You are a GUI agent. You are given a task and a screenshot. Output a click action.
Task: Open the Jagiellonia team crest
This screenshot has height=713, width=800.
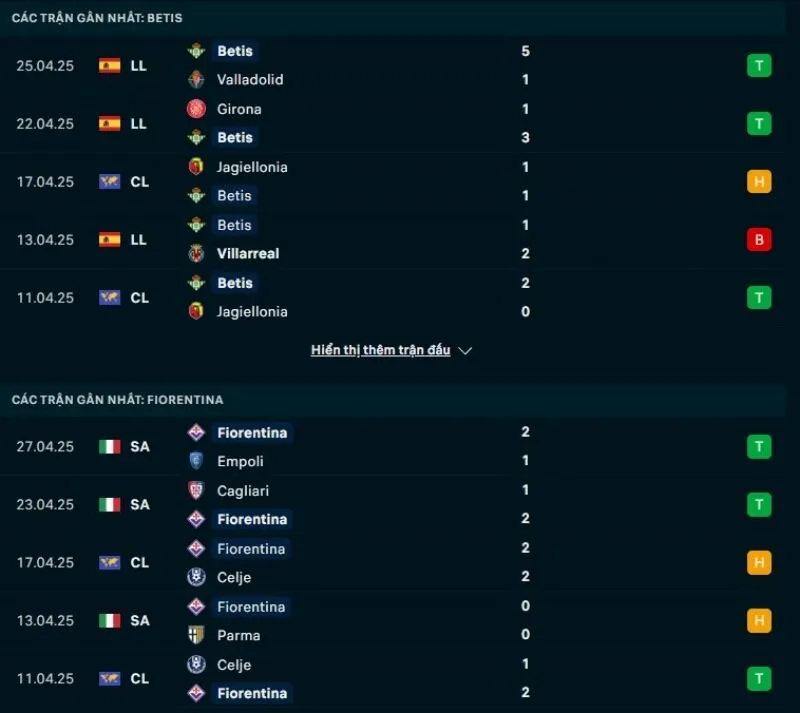[196, 167]
